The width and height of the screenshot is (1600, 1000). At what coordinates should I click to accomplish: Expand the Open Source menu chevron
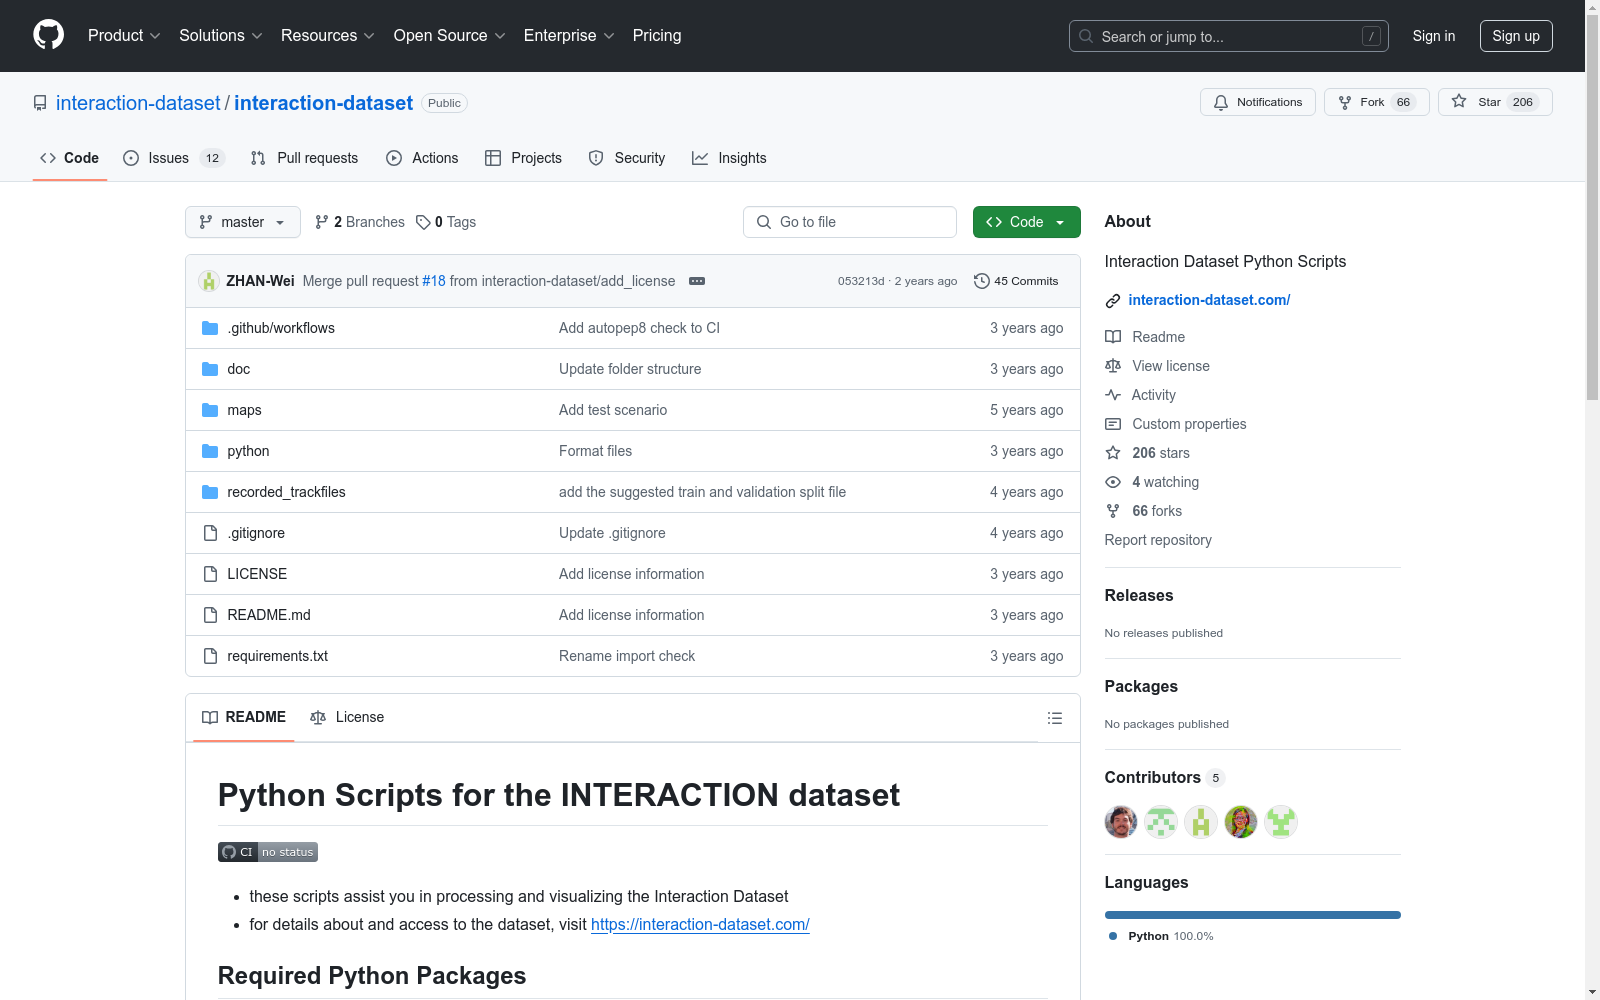(502, 36)
